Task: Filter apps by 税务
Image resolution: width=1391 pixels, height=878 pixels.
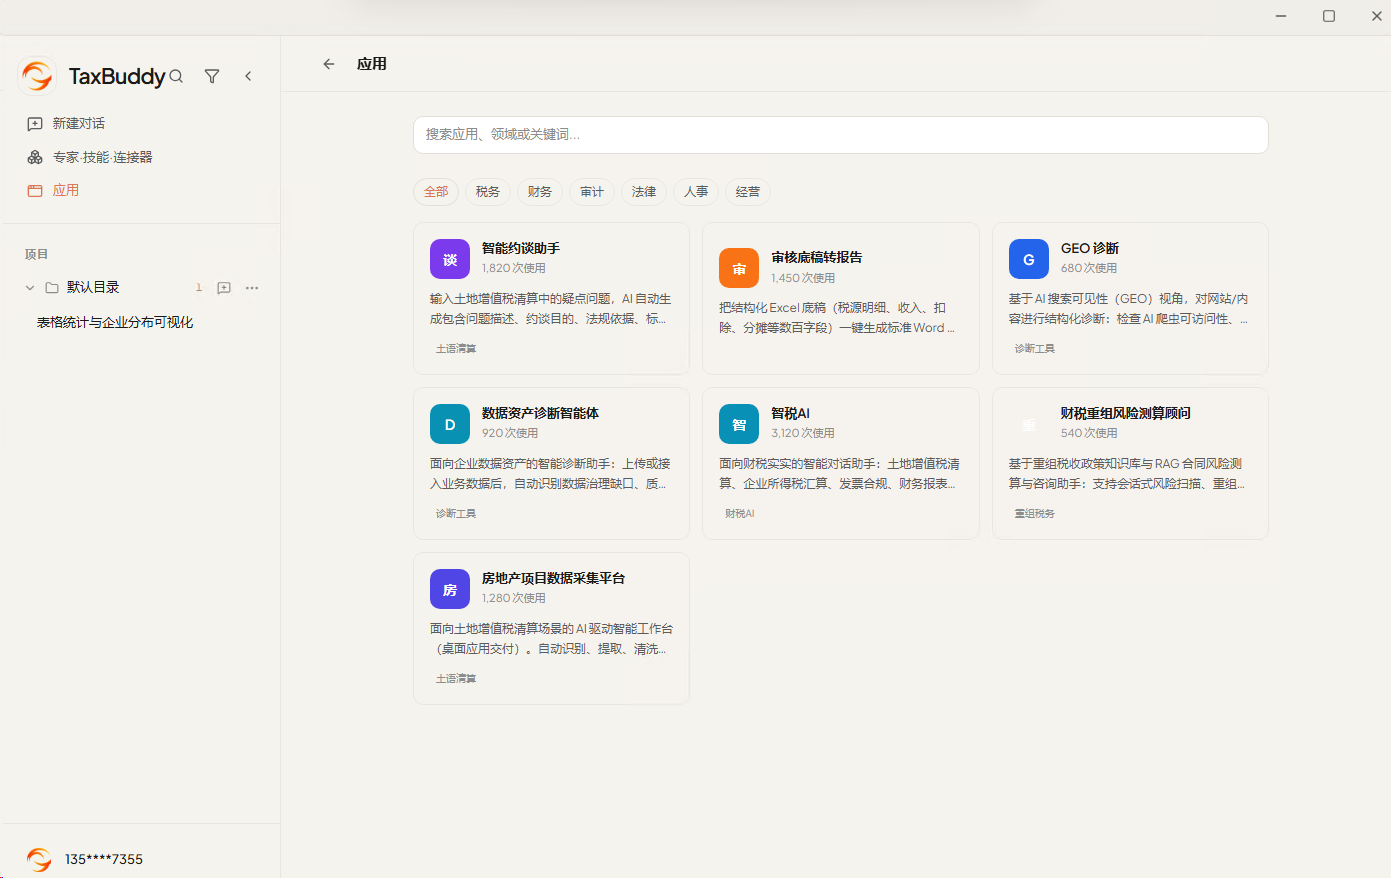Action: tap(488, 192)
